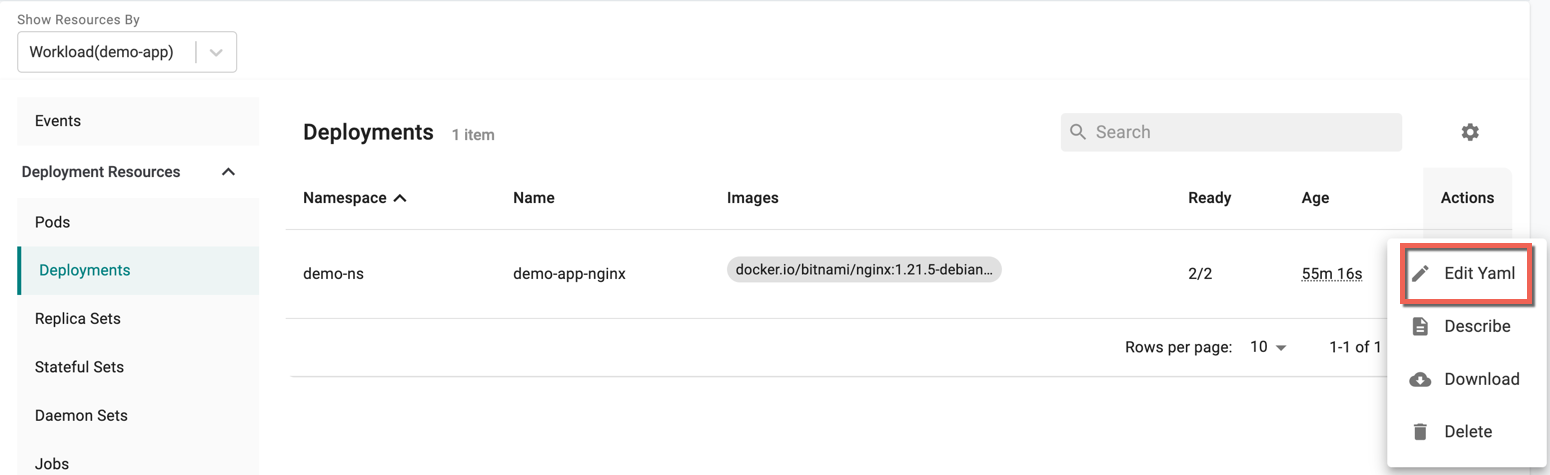Open the Pods resource list

click(x=138, y=222)
